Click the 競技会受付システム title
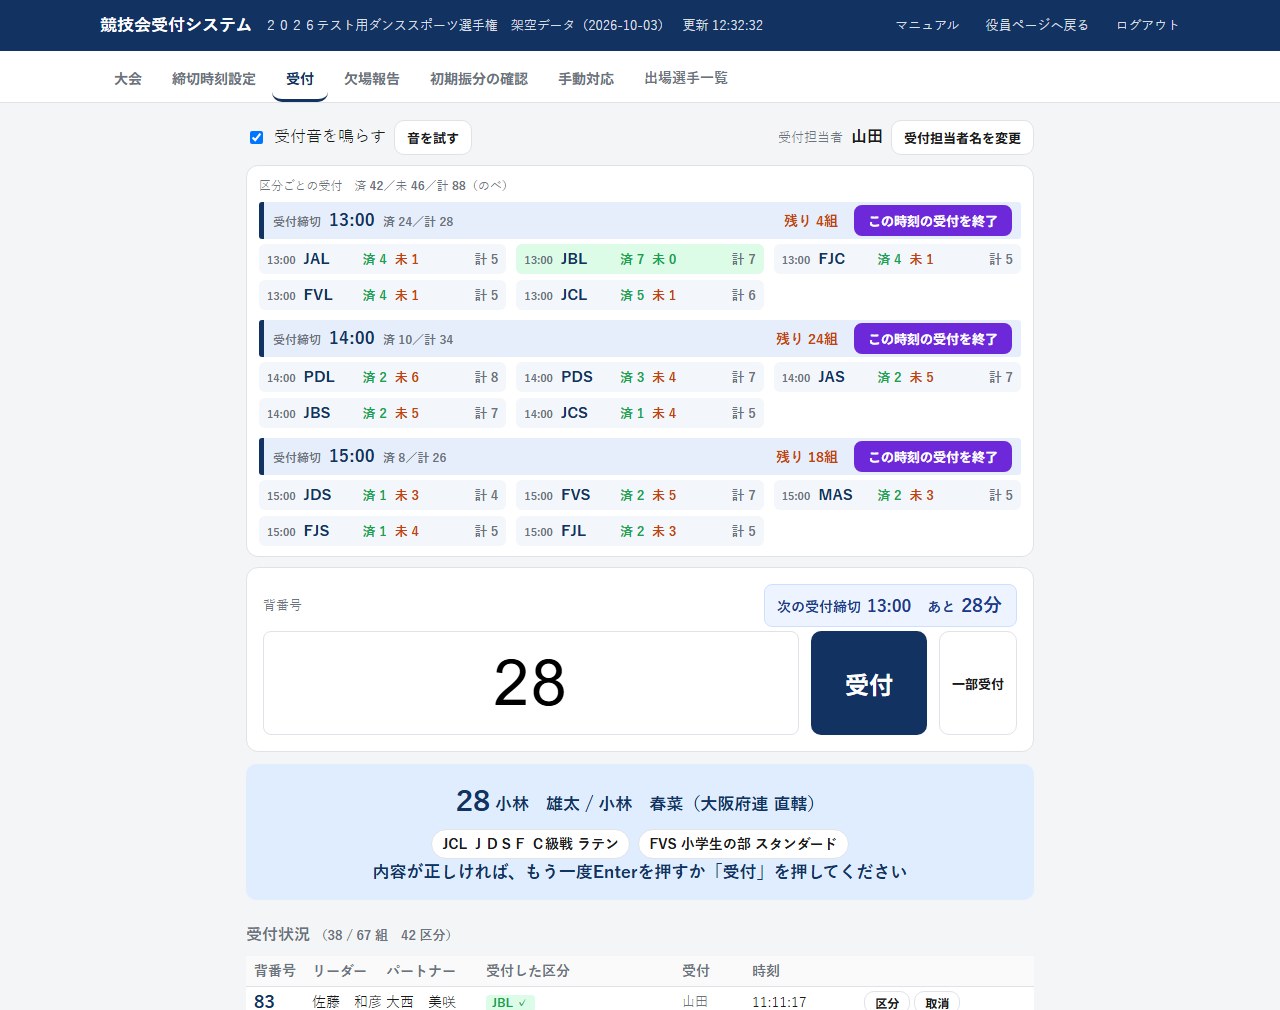 point(176,25)
